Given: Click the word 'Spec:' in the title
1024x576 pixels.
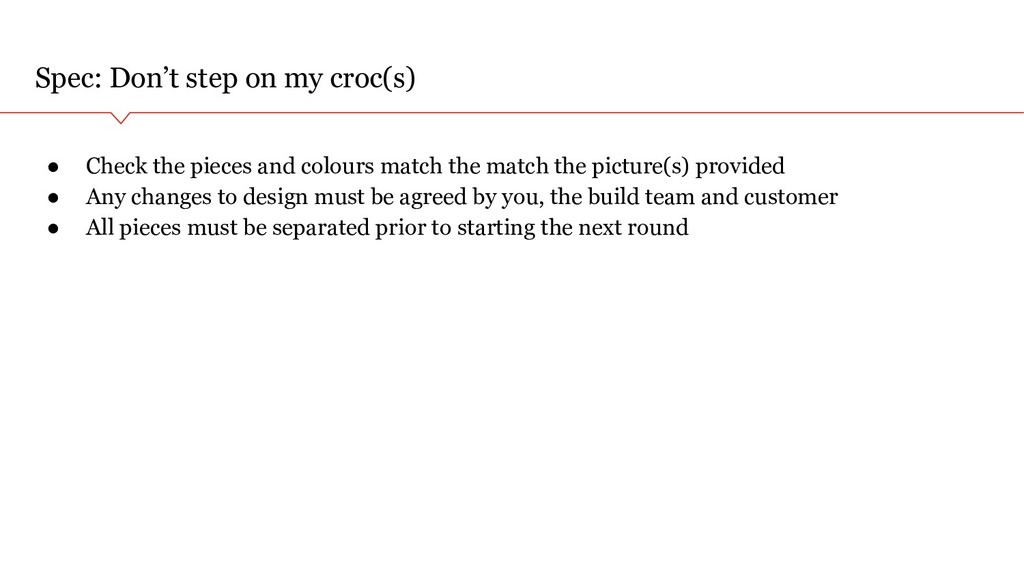Looking at the screenshot, I should [69, 78].
